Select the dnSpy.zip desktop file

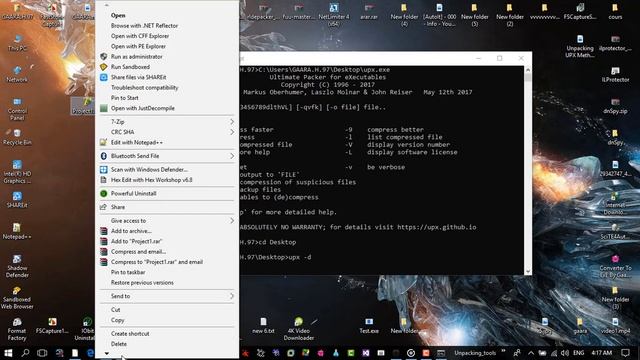pos(615,106)
